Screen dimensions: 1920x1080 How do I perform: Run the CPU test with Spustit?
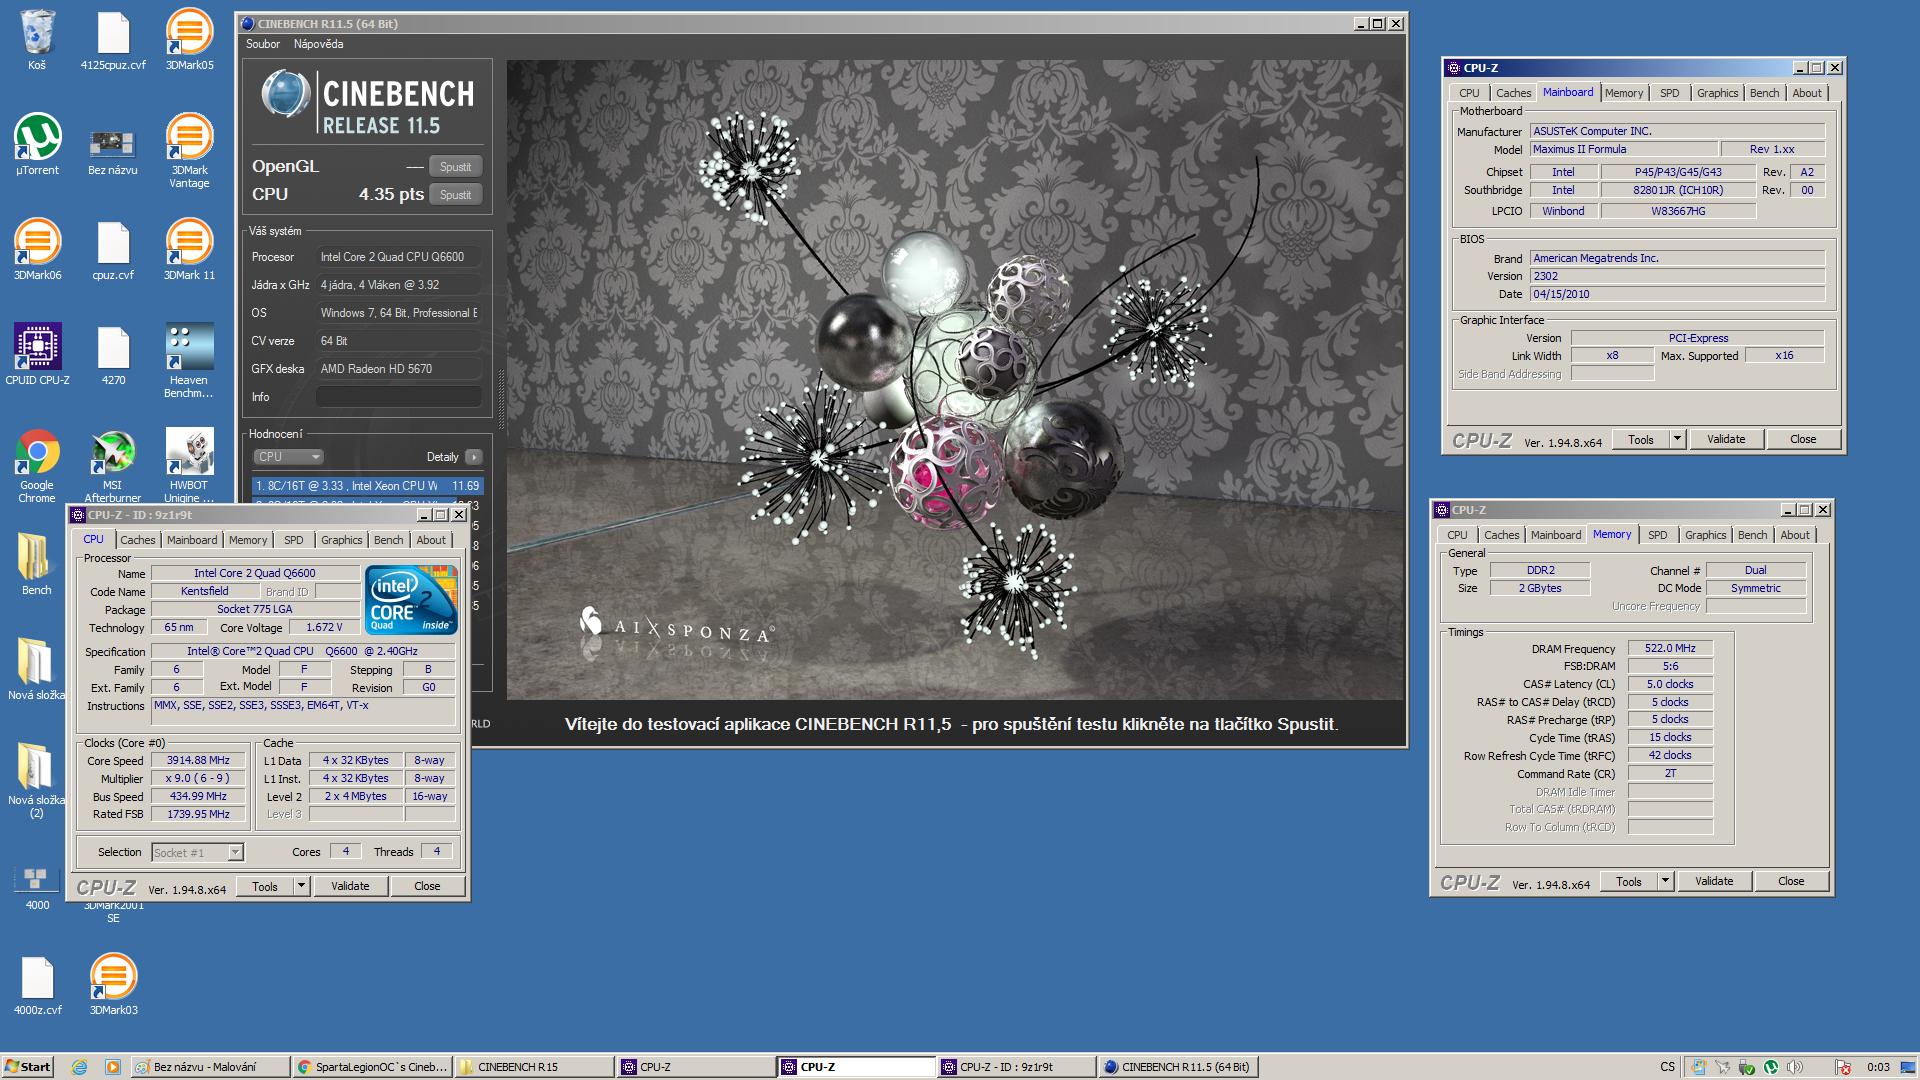tap(455, 195)
